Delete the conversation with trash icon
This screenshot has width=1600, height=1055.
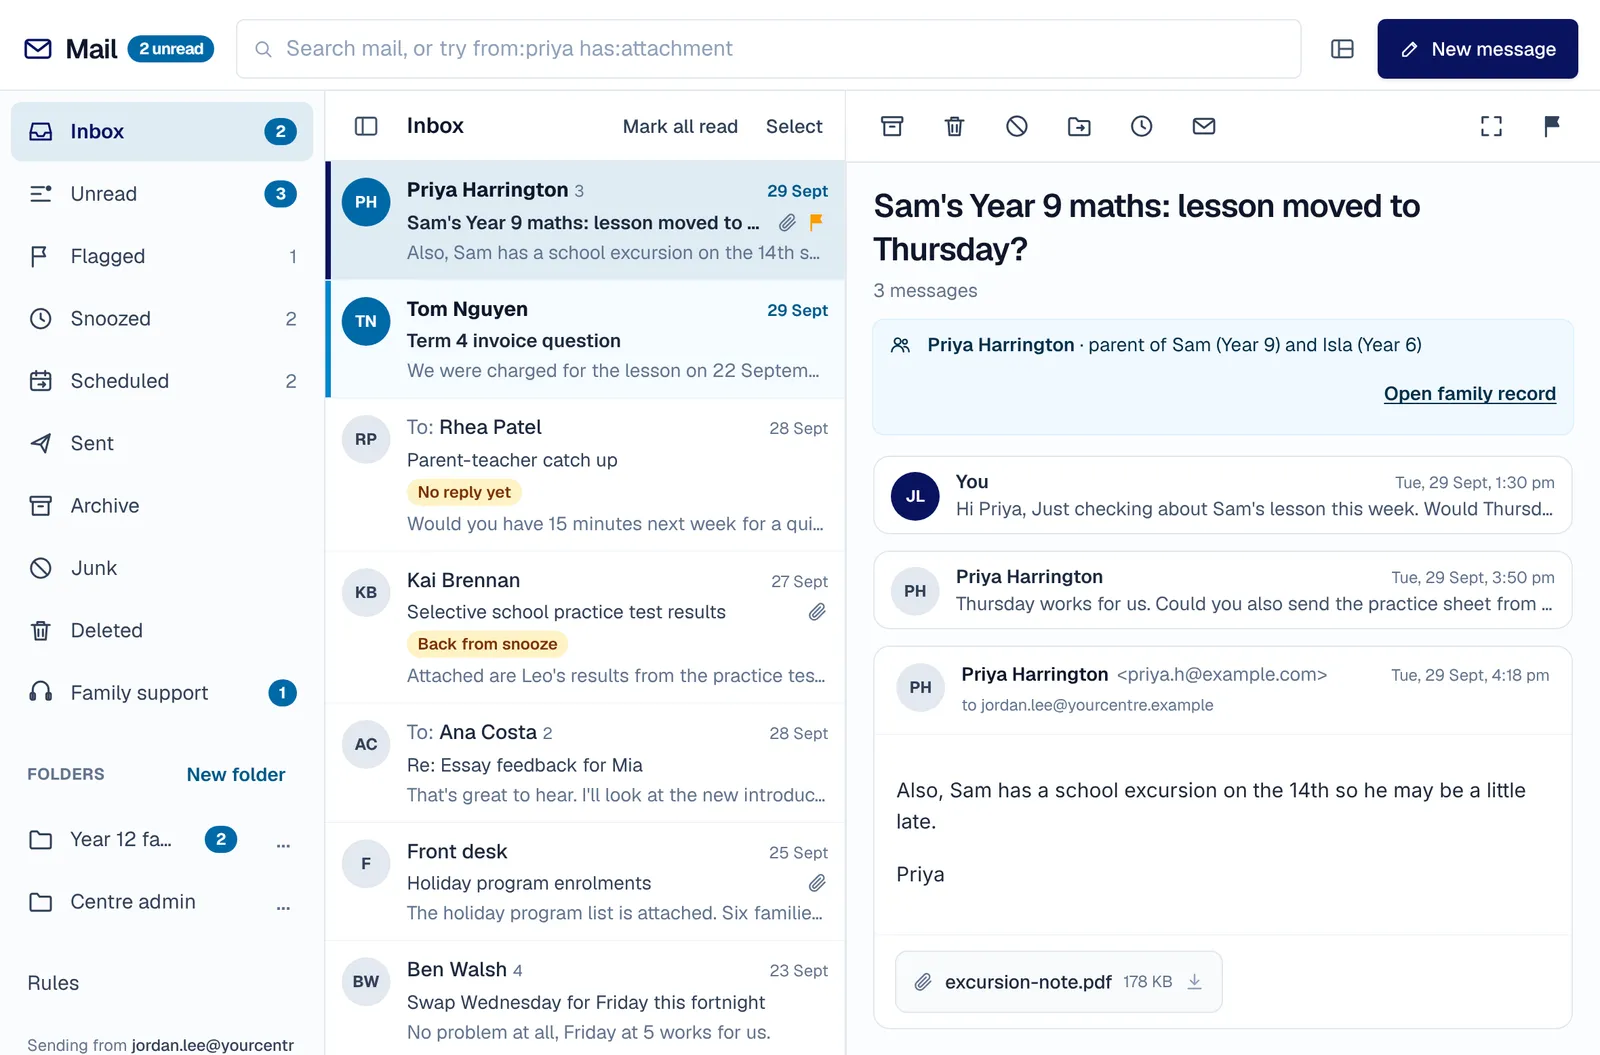pyautogui.click(x=954, y=126)
